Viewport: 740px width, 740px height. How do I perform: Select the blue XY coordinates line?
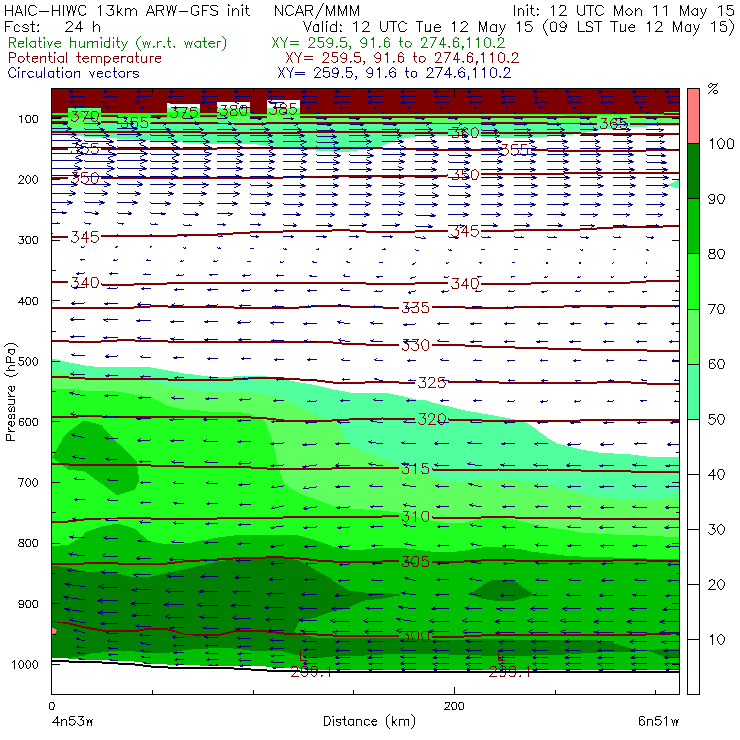pyautogui.click(x=394, y=73)
